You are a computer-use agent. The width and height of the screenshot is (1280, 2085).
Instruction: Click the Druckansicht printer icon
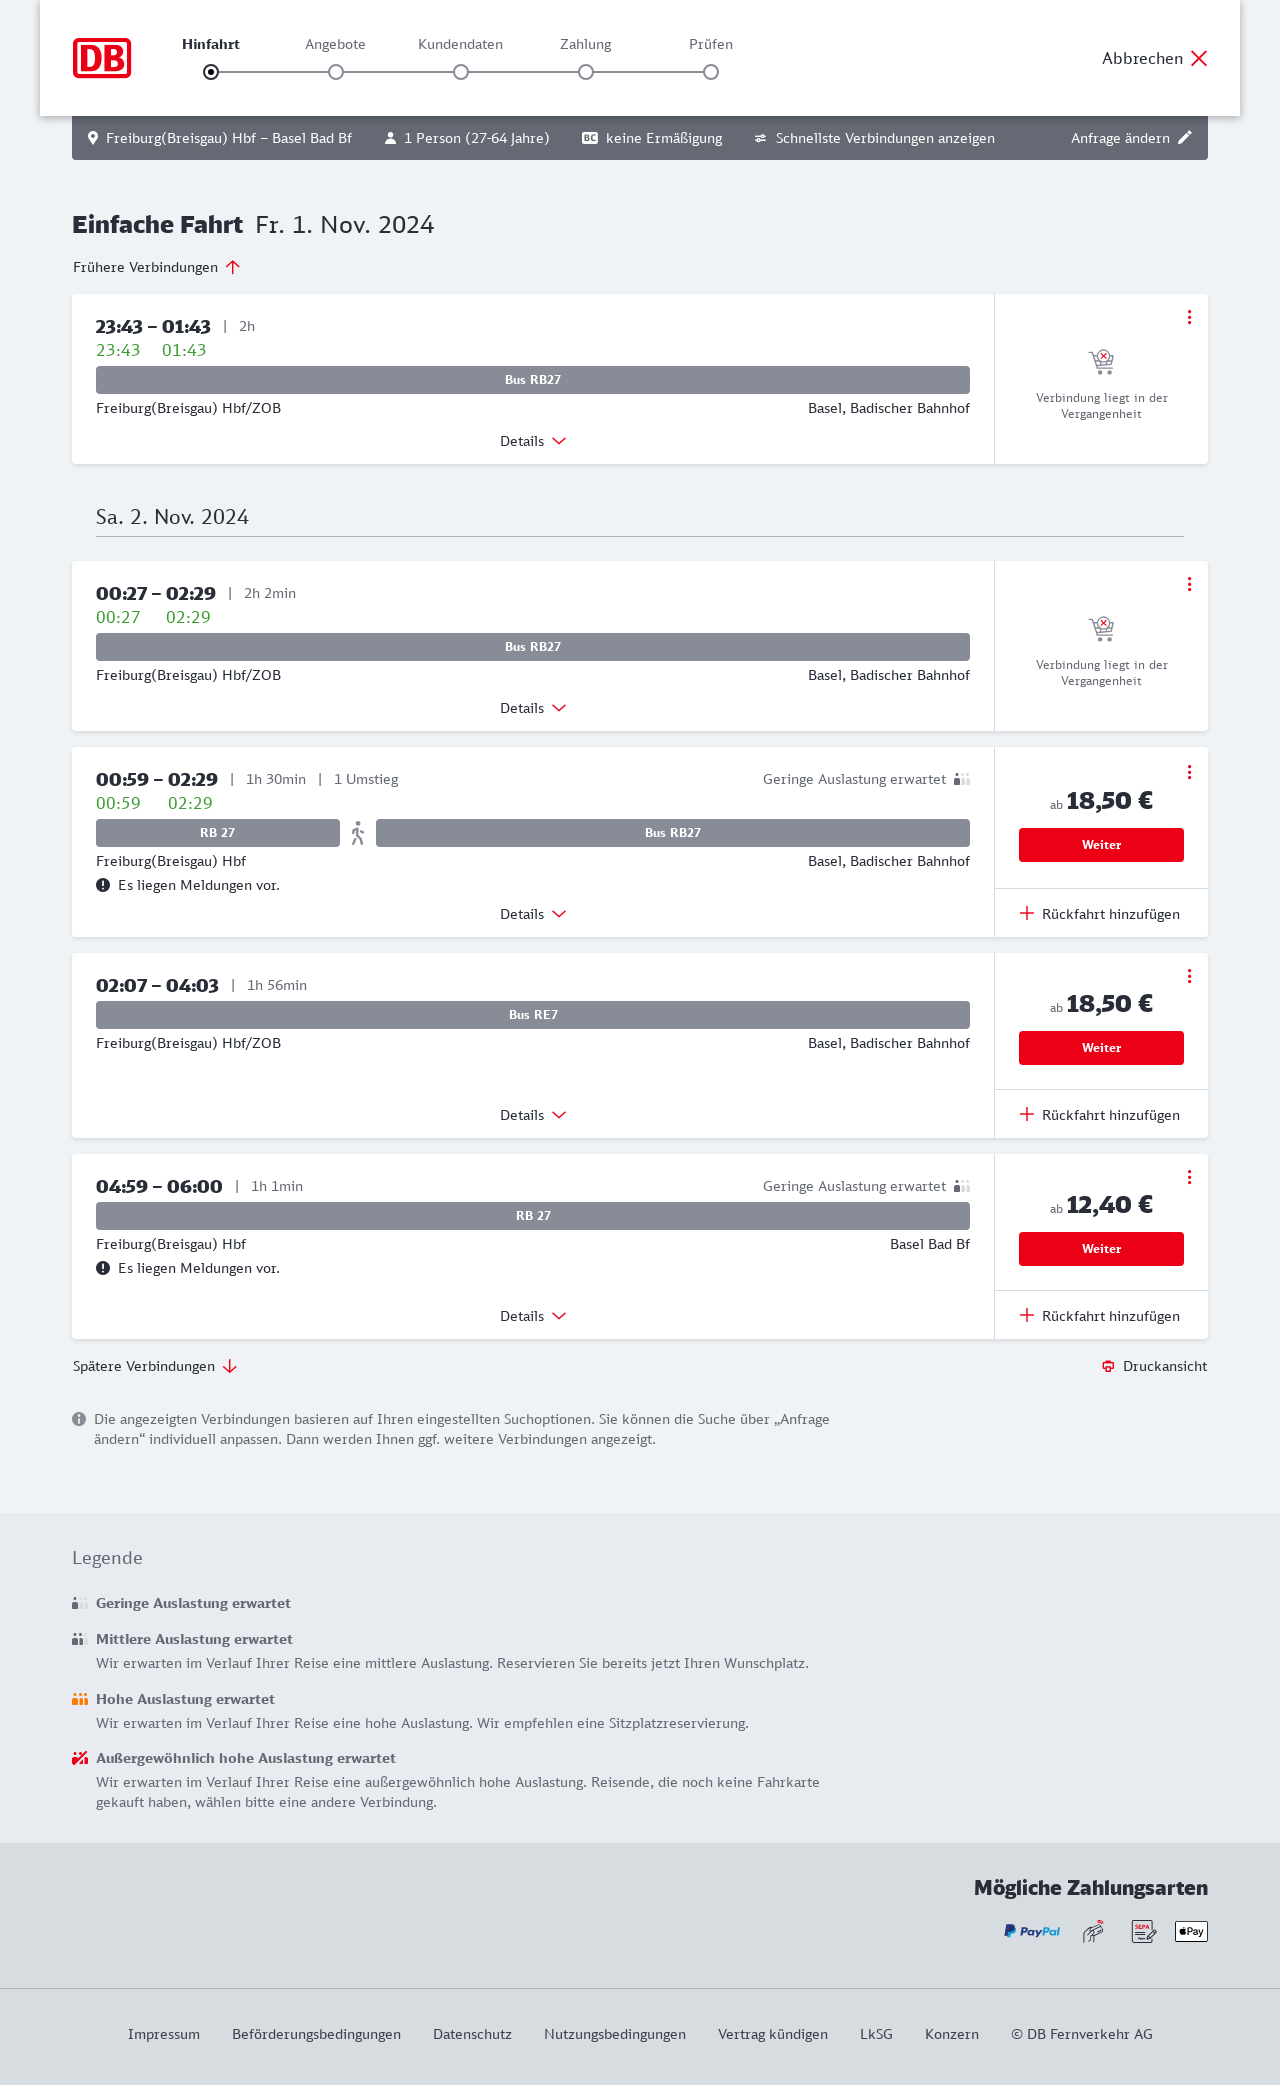click(x=1108, y=1366)
